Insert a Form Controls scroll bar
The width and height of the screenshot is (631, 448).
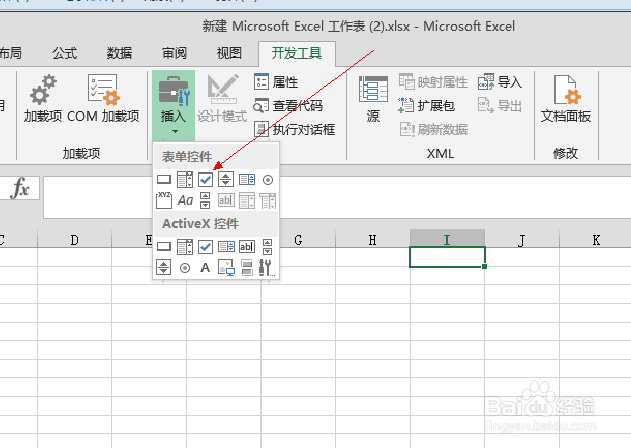click(205, 200)
